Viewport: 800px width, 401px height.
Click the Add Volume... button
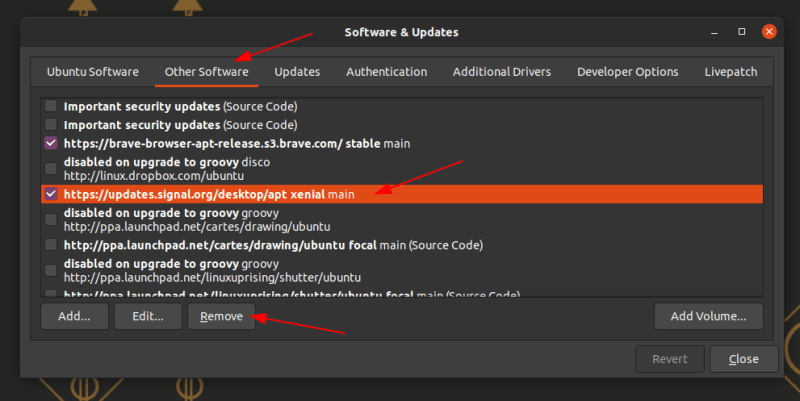708,317
